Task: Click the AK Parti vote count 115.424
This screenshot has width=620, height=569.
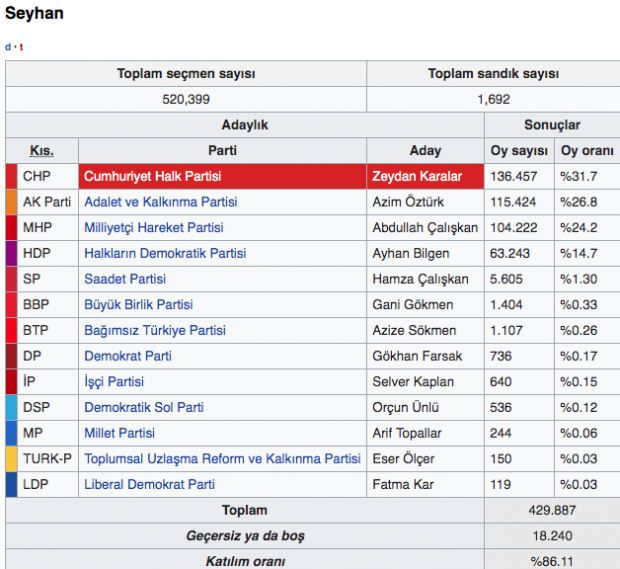Action: coord(513,202)
